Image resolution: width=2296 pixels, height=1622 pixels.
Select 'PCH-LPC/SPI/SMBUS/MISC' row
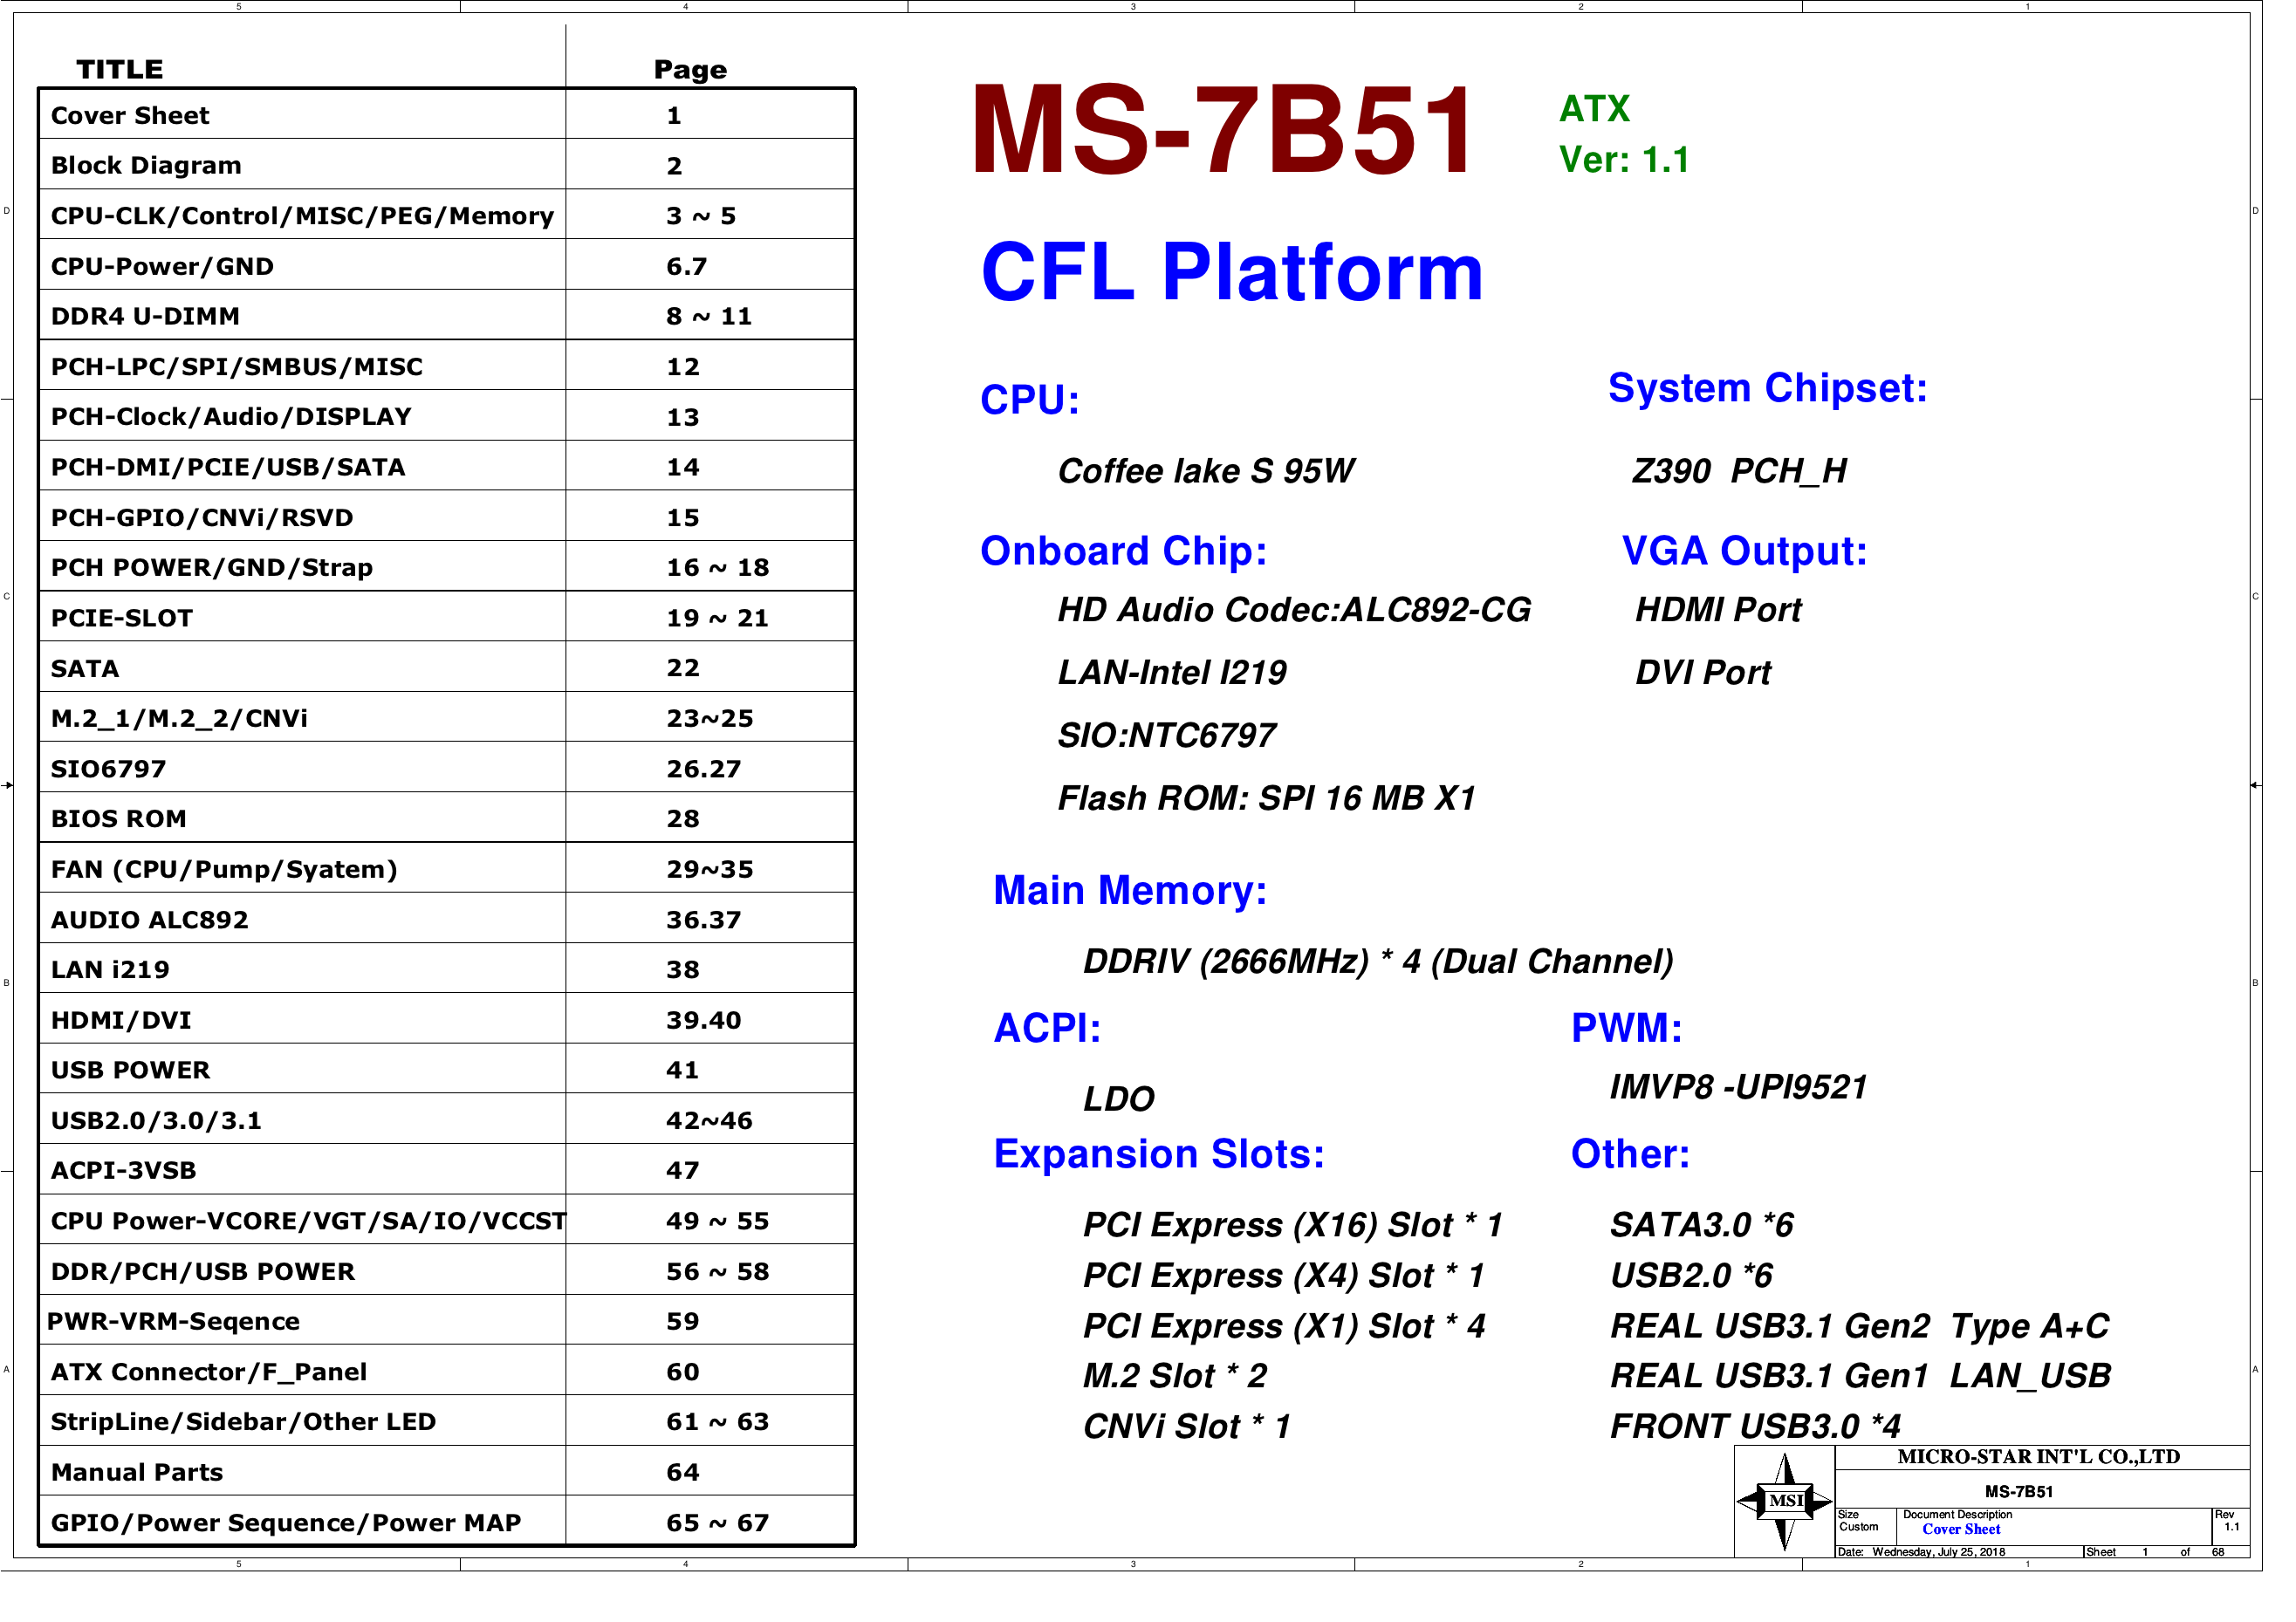(x=236, y=367)
